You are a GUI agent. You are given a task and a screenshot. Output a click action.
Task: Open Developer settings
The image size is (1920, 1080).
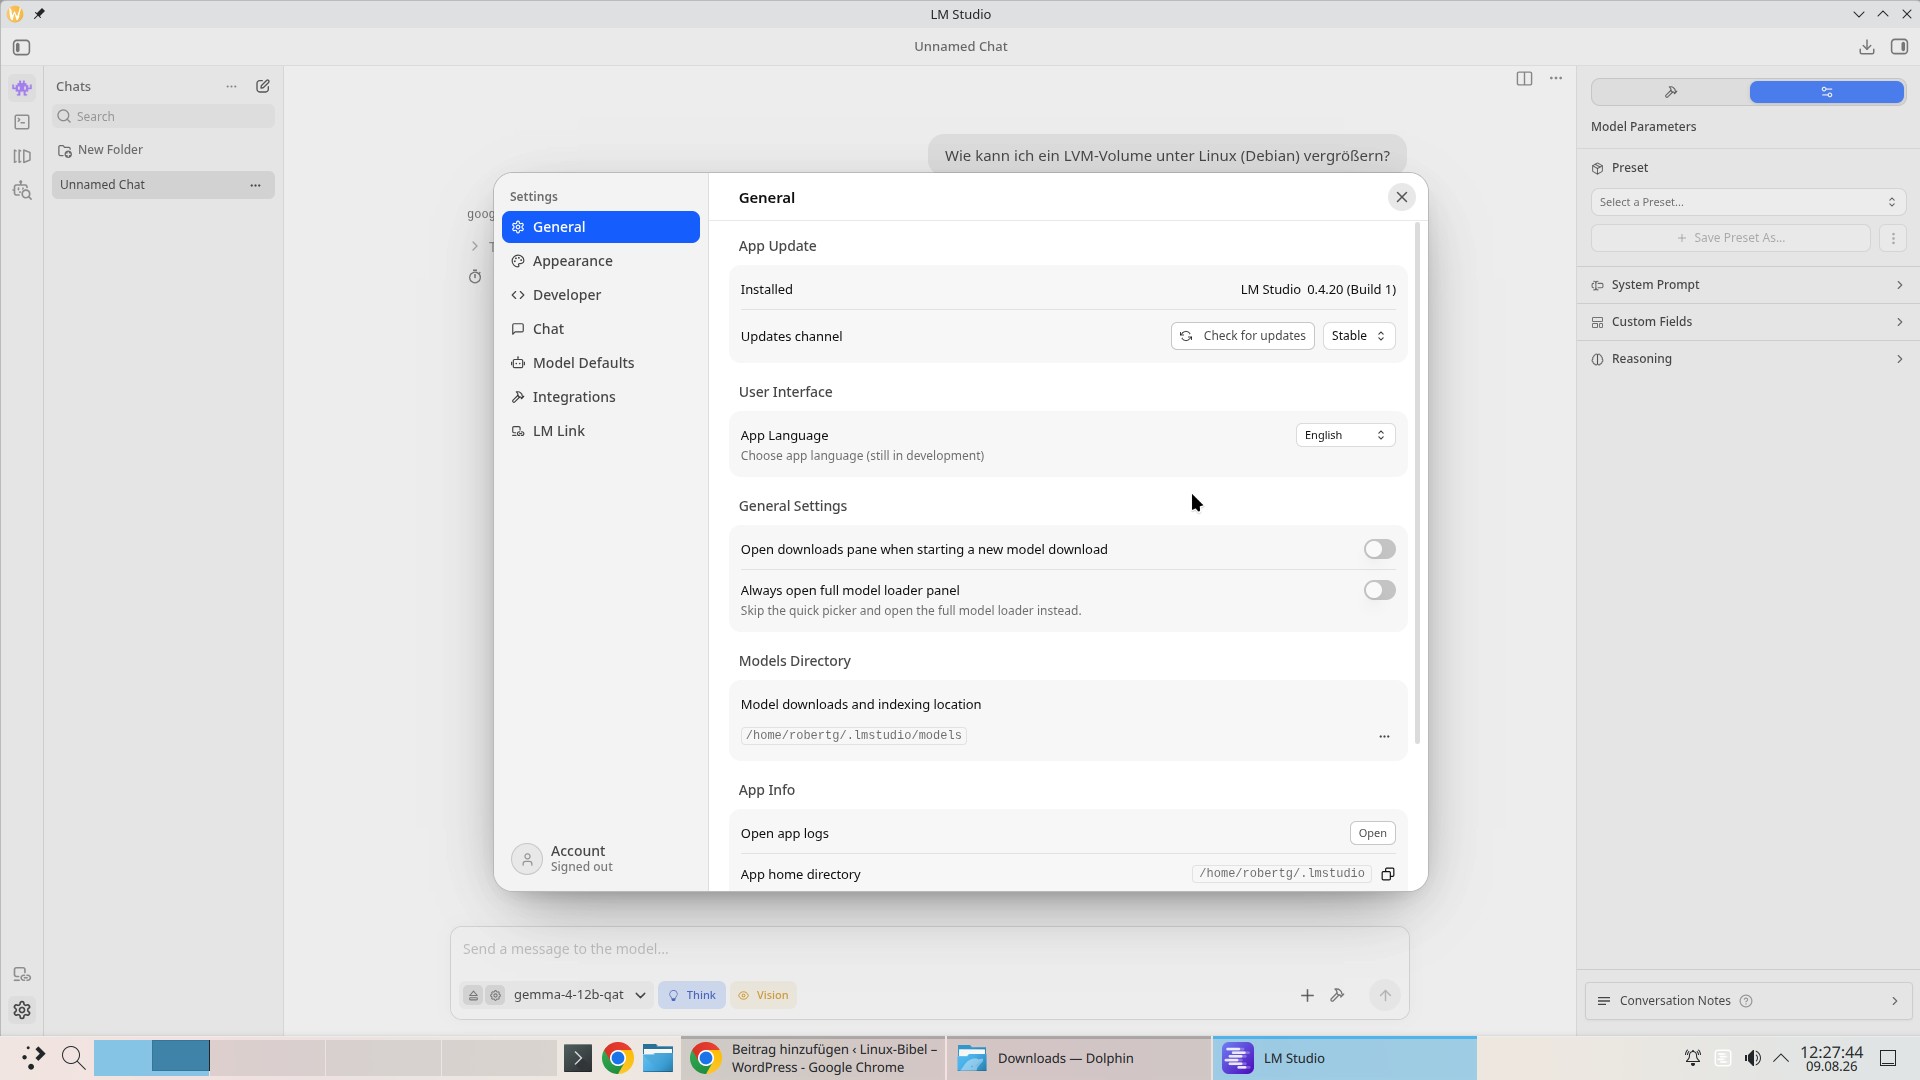coord(600,295)
